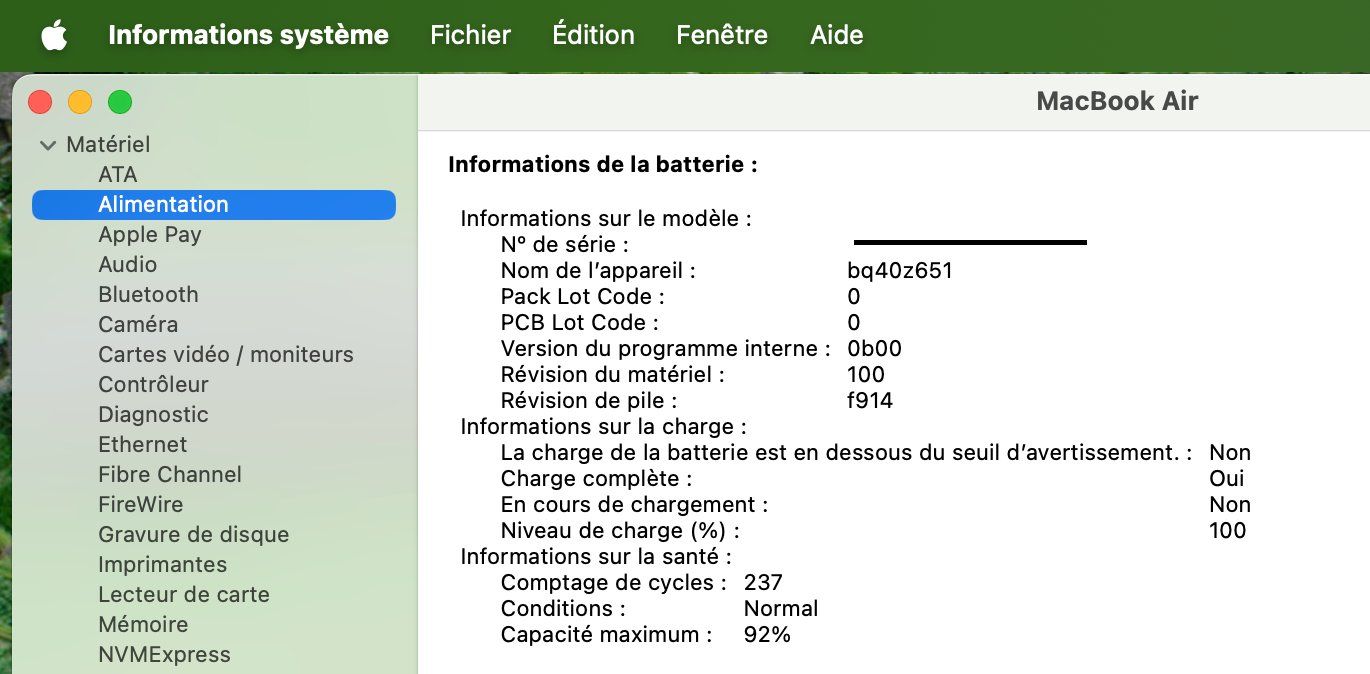Viewport: 1370px width, 674px height.
Task: Select Lecteur de carte in sidebar
Action: pyautogui.click(x=184, y=595)
